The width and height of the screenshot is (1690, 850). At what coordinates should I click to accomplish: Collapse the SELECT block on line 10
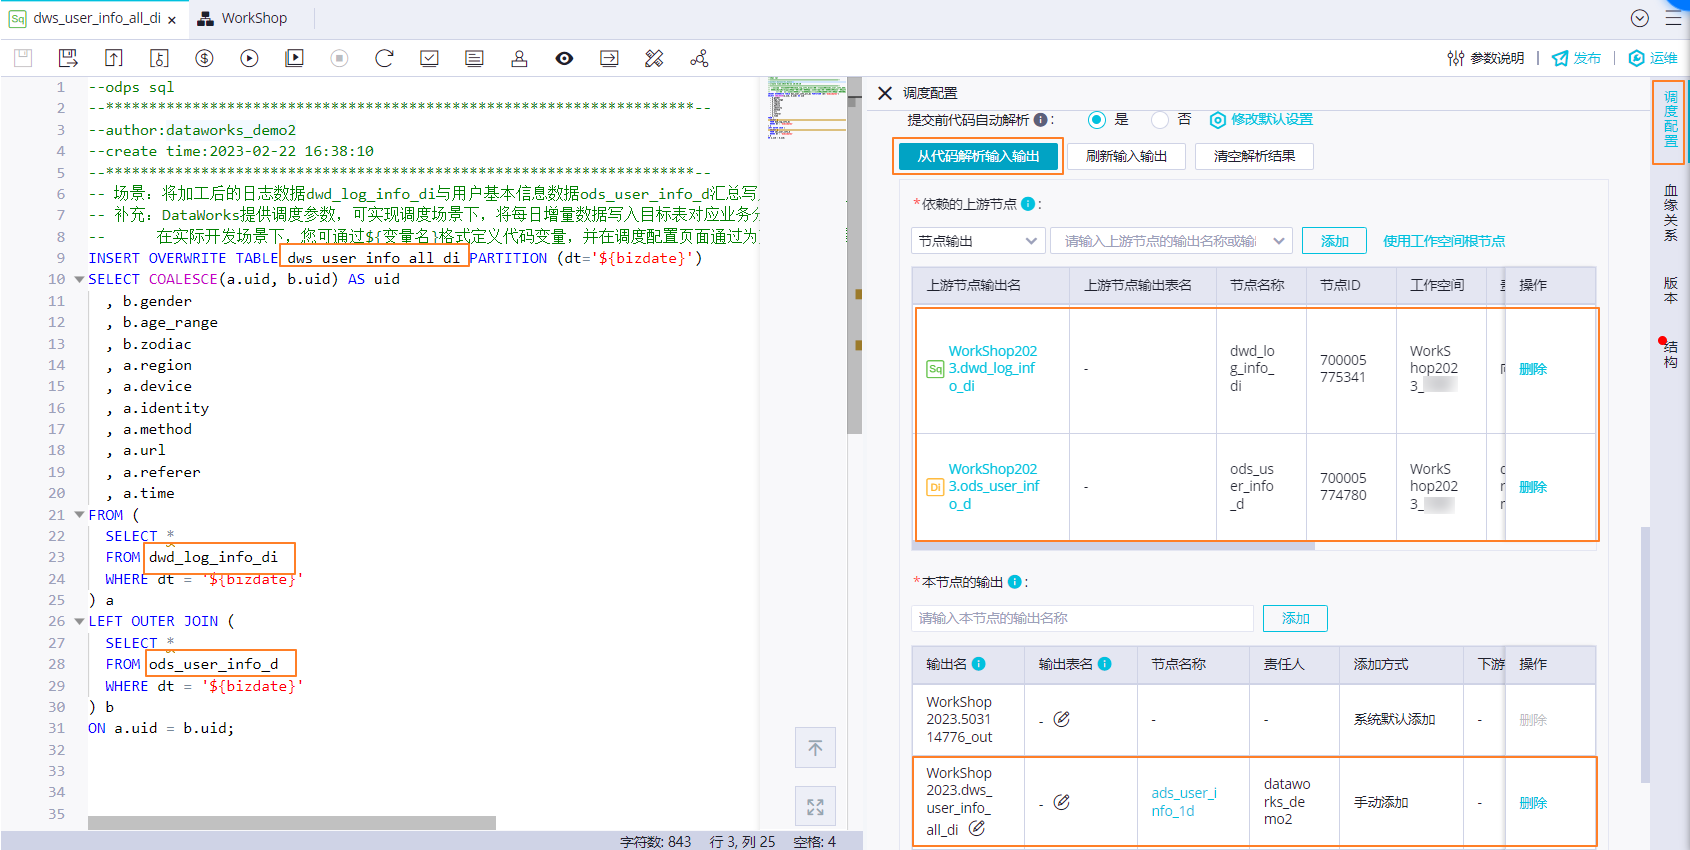(x=79, y=280)
